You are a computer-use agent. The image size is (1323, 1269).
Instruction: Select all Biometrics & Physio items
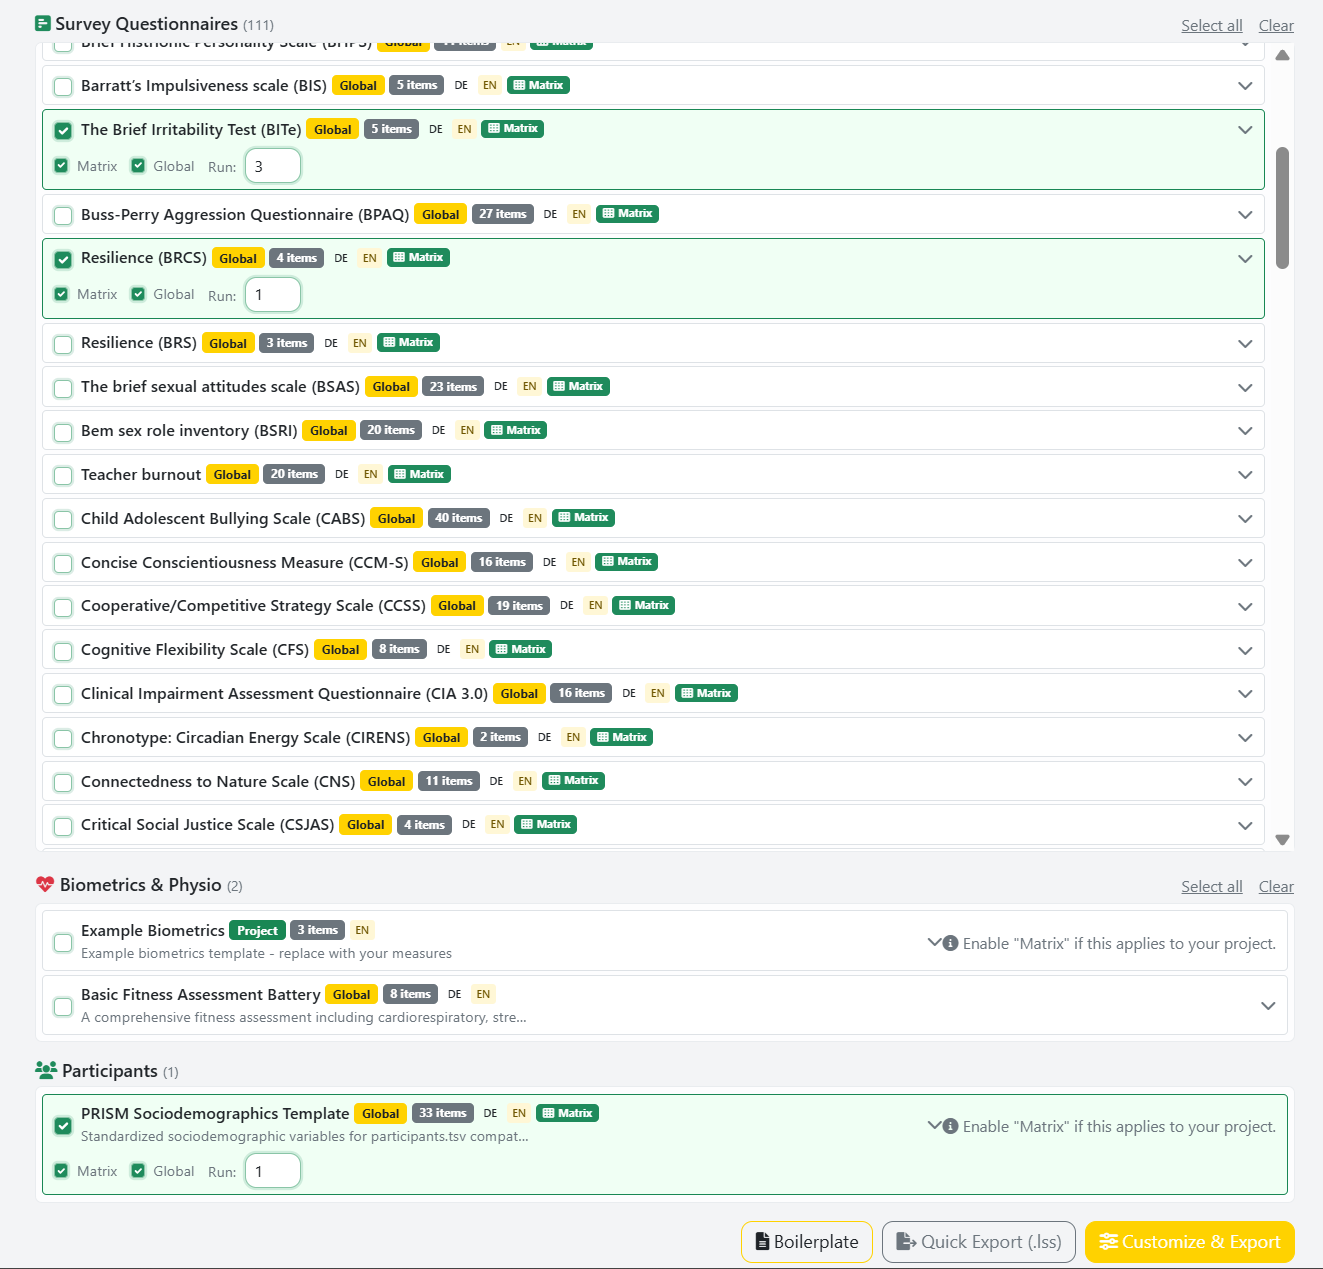pos(1212,886)
